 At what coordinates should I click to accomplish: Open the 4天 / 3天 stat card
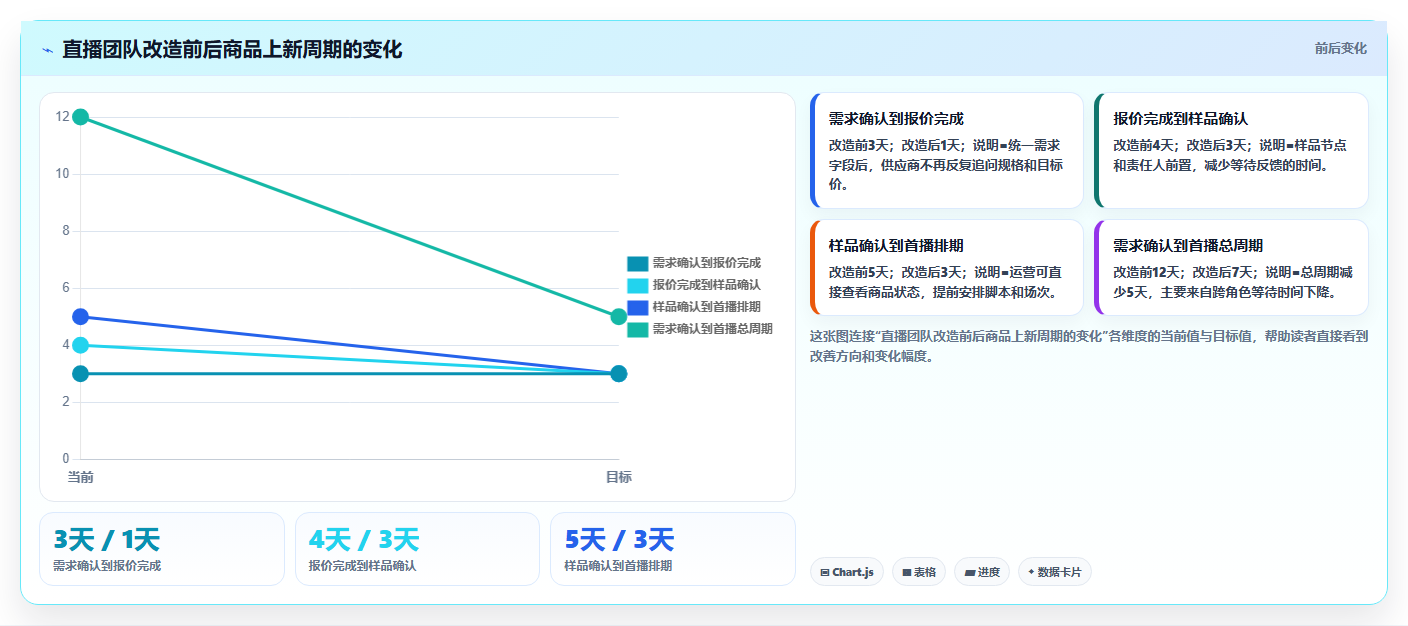[417, 549]
